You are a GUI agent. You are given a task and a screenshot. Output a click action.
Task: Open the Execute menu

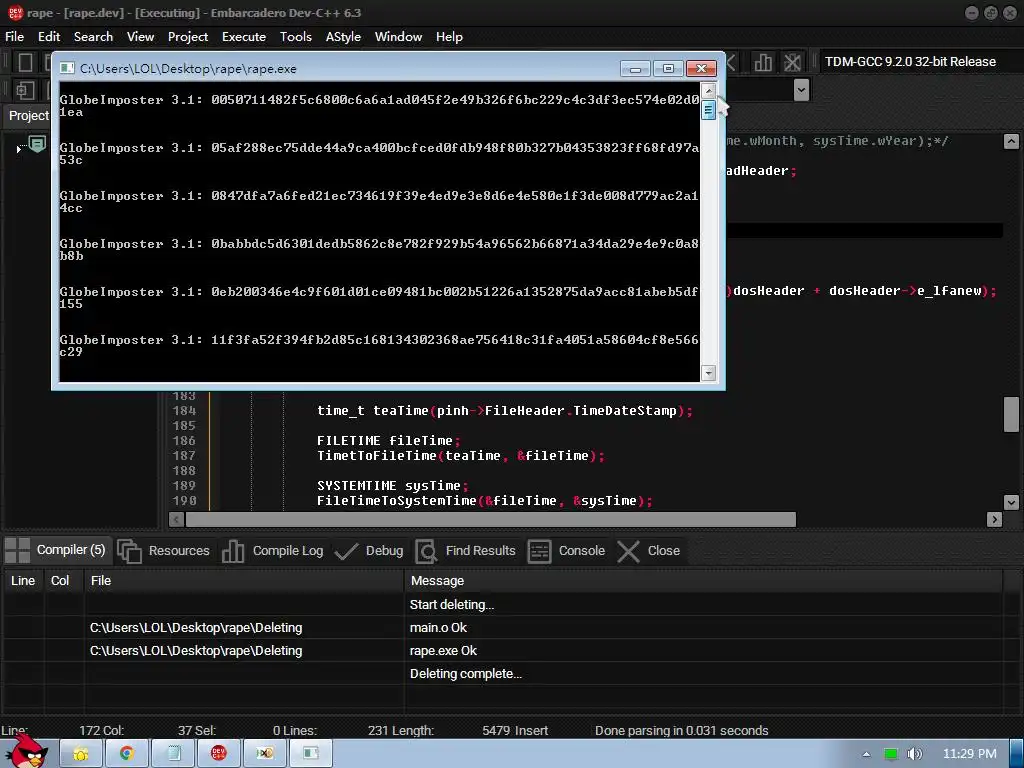click(x=244, y=37)
